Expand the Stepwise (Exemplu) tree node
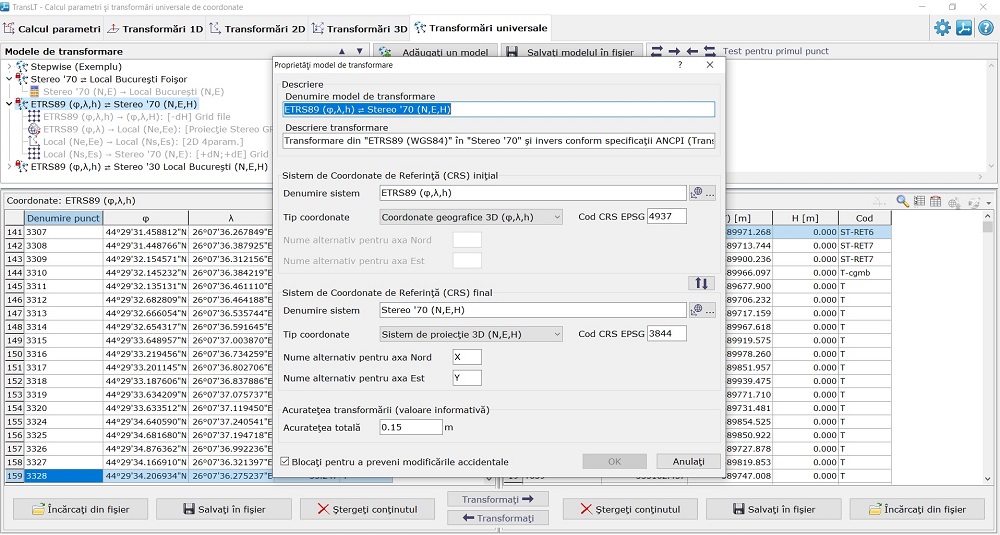This screenshot has width=1000, height=535. pos(9,66)
